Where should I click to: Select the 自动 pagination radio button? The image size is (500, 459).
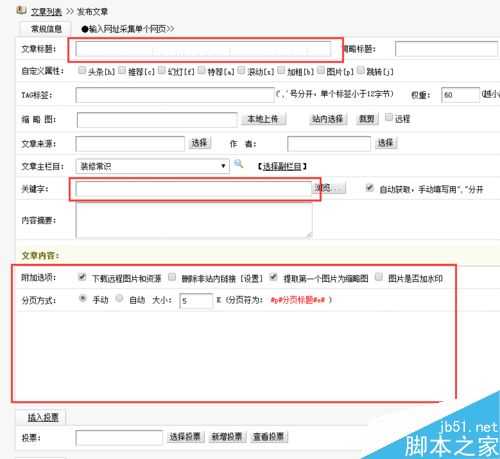(x=119, y=298)
